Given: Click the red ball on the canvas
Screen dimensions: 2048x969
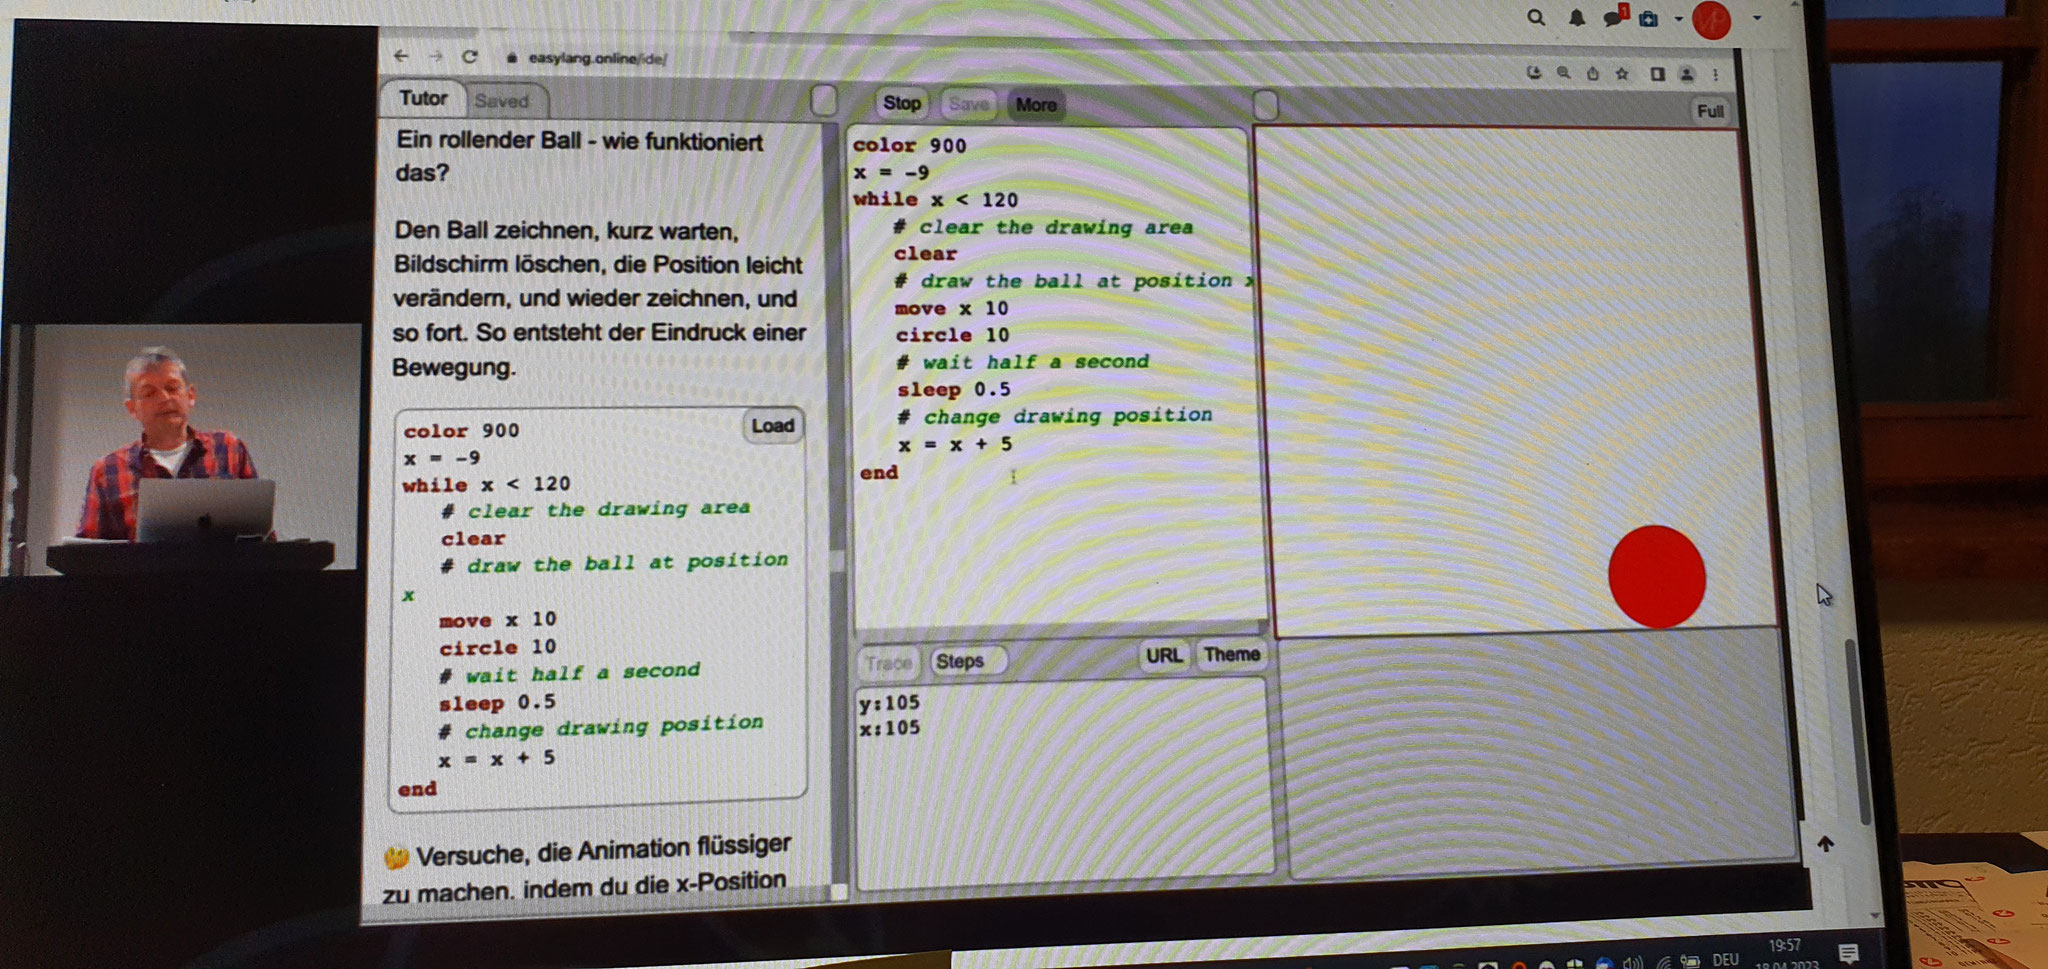Looking at the screenshot, I should tap(1657, 577).
